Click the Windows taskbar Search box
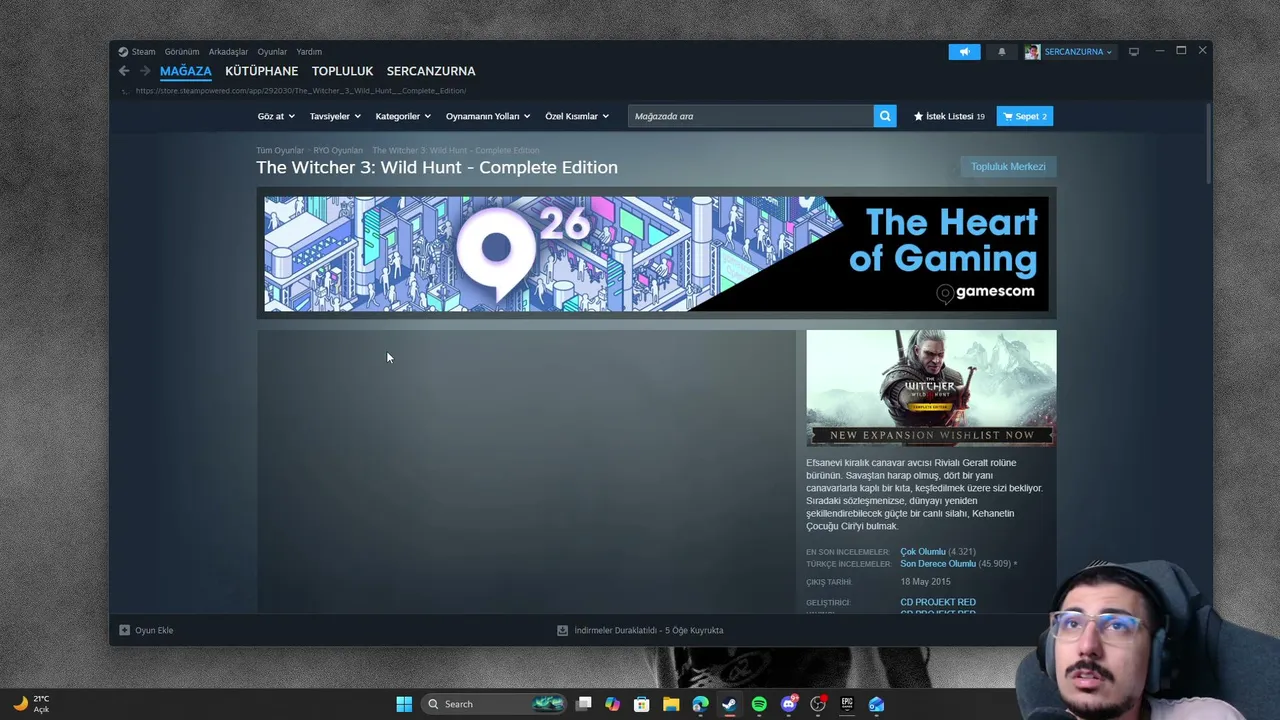1280x720 pixels. click(493, 704)
